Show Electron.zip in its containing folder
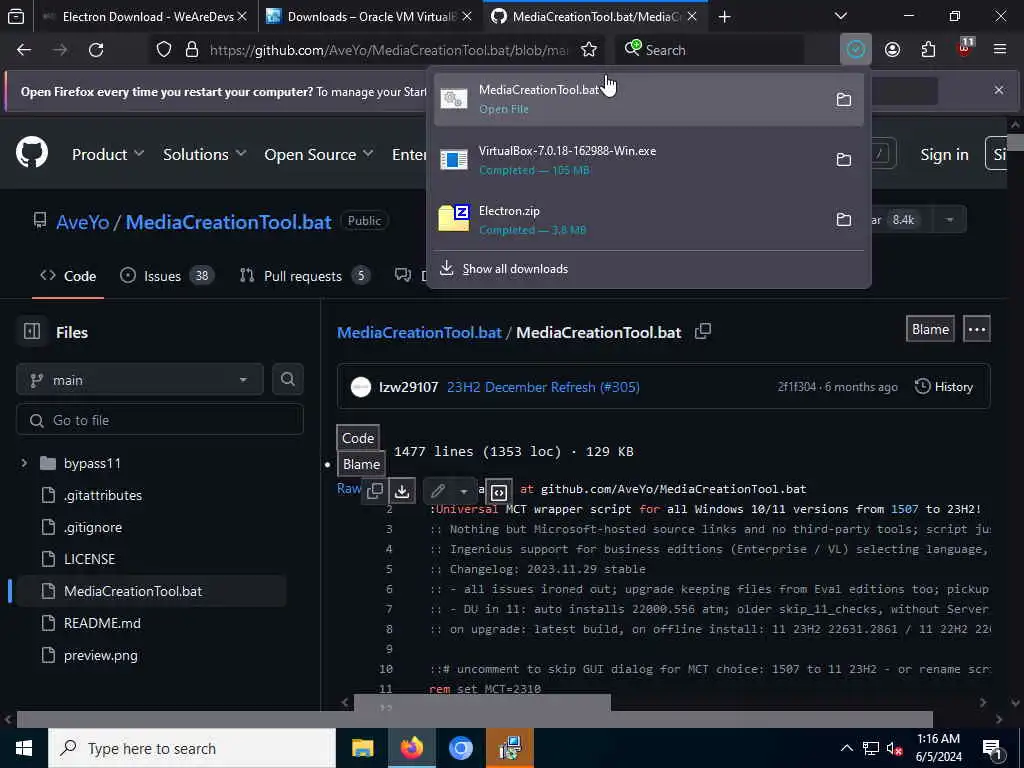Viewport: 1024px width, 768px height. (x=844, y=219)
